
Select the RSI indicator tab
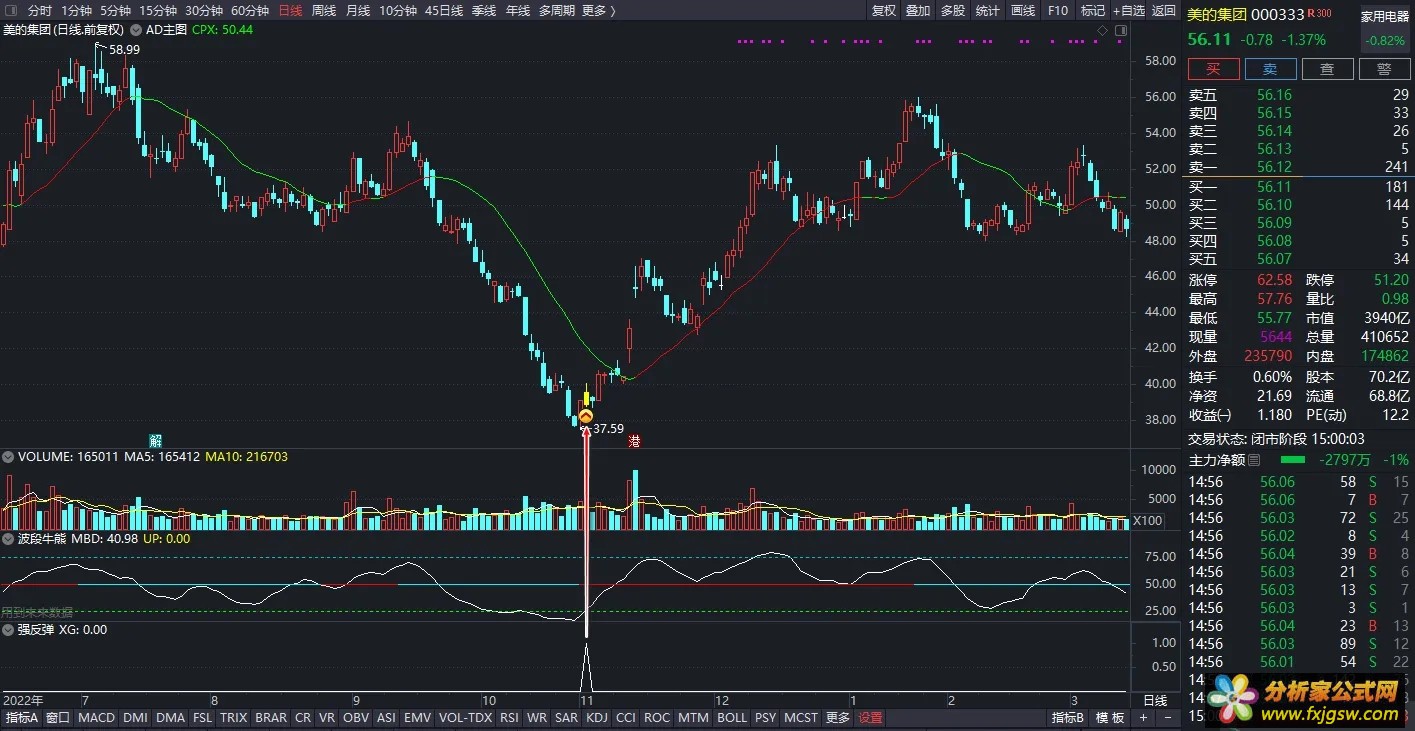510,718
